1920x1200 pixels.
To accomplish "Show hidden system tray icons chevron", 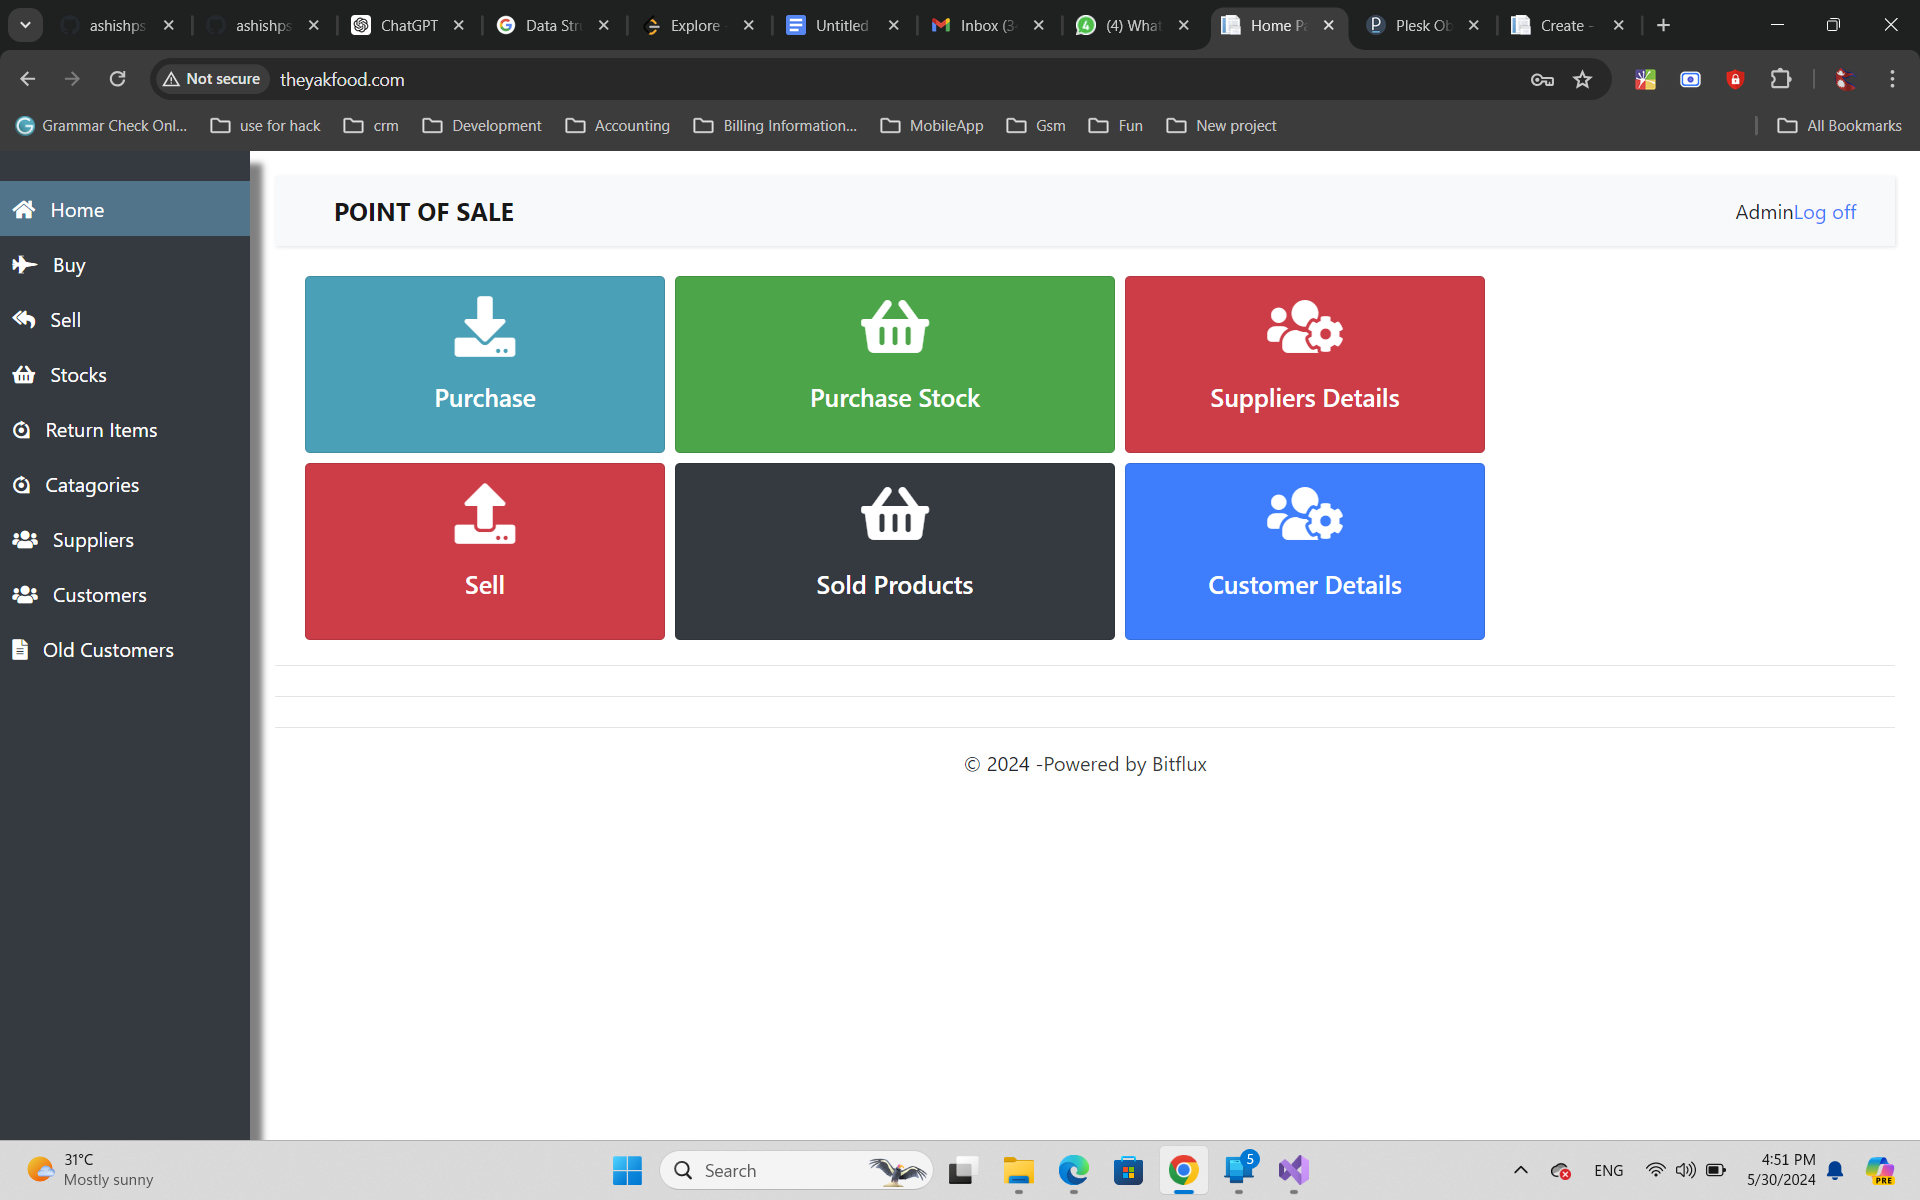I will [x=1520, y=1170].
